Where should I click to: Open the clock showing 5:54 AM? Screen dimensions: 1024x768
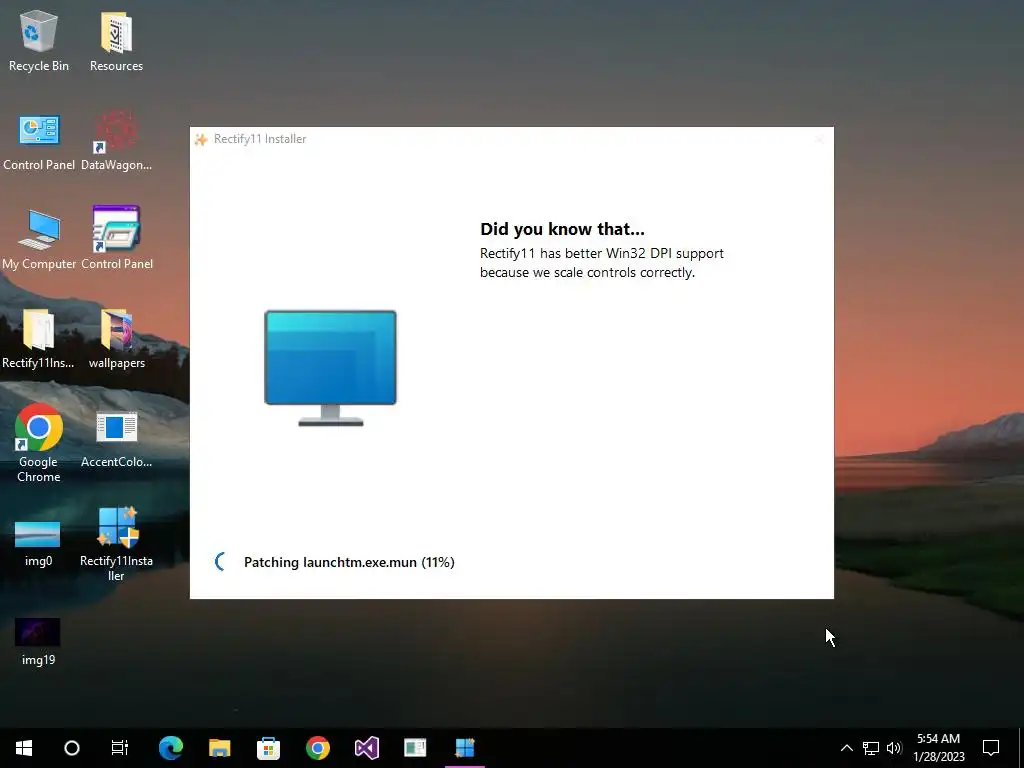coord(938,748)
